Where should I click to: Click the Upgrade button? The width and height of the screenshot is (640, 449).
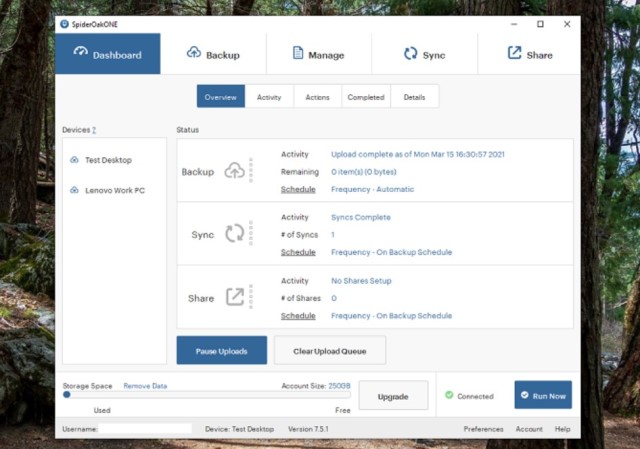pyautogui.click(x=393, y=395)
